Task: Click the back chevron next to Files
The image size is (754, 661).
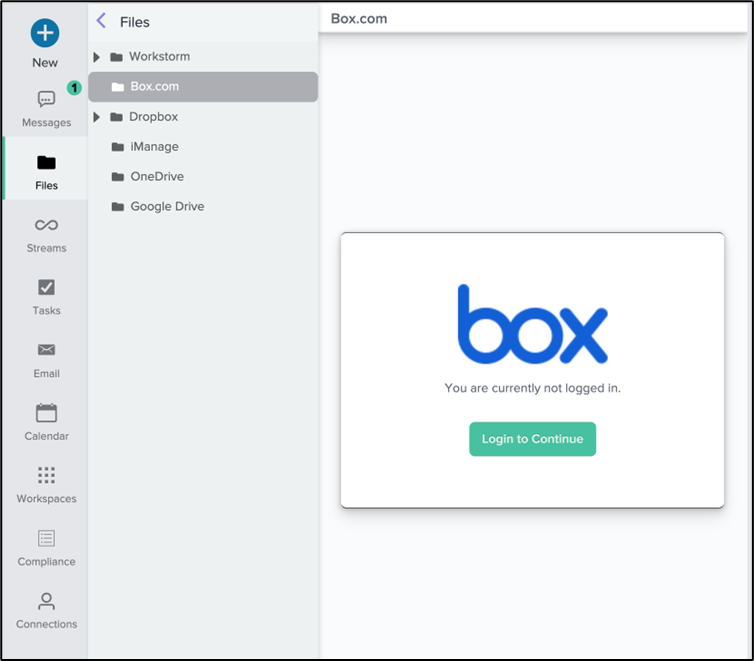Action: tap(101, 21)
